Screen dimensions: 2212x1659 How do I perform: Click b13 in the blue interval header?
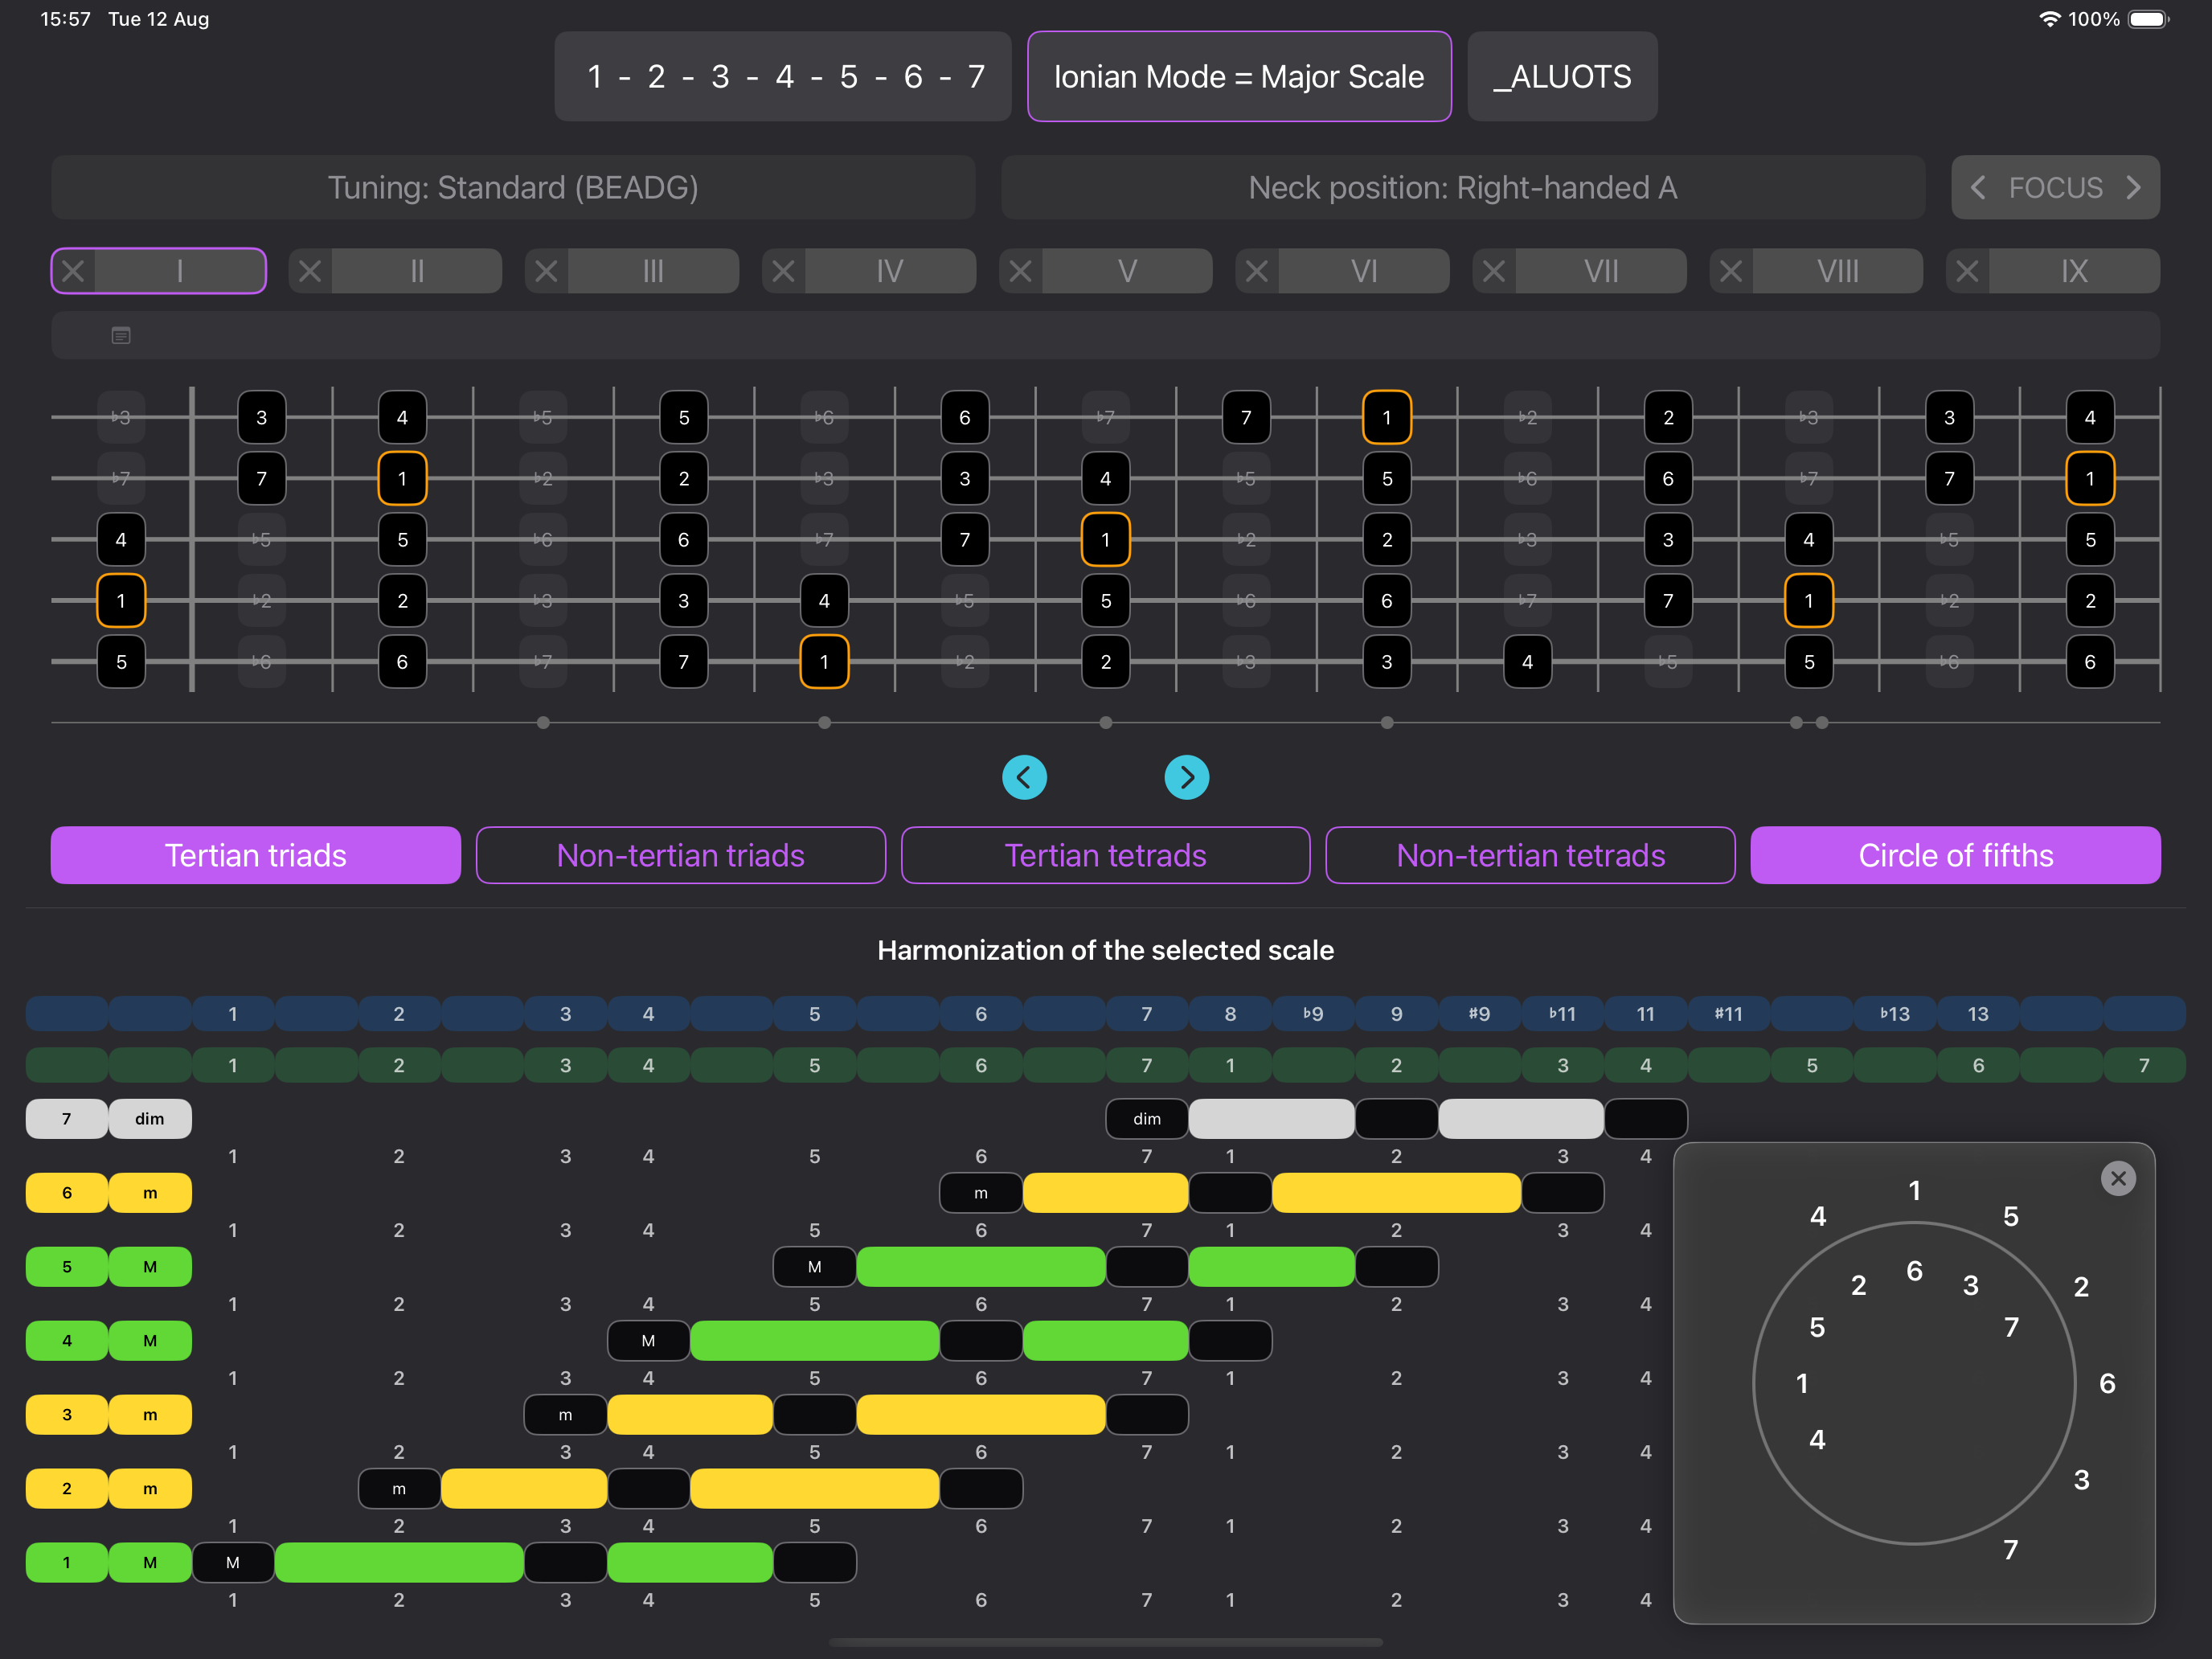tap(1895, 1014)
